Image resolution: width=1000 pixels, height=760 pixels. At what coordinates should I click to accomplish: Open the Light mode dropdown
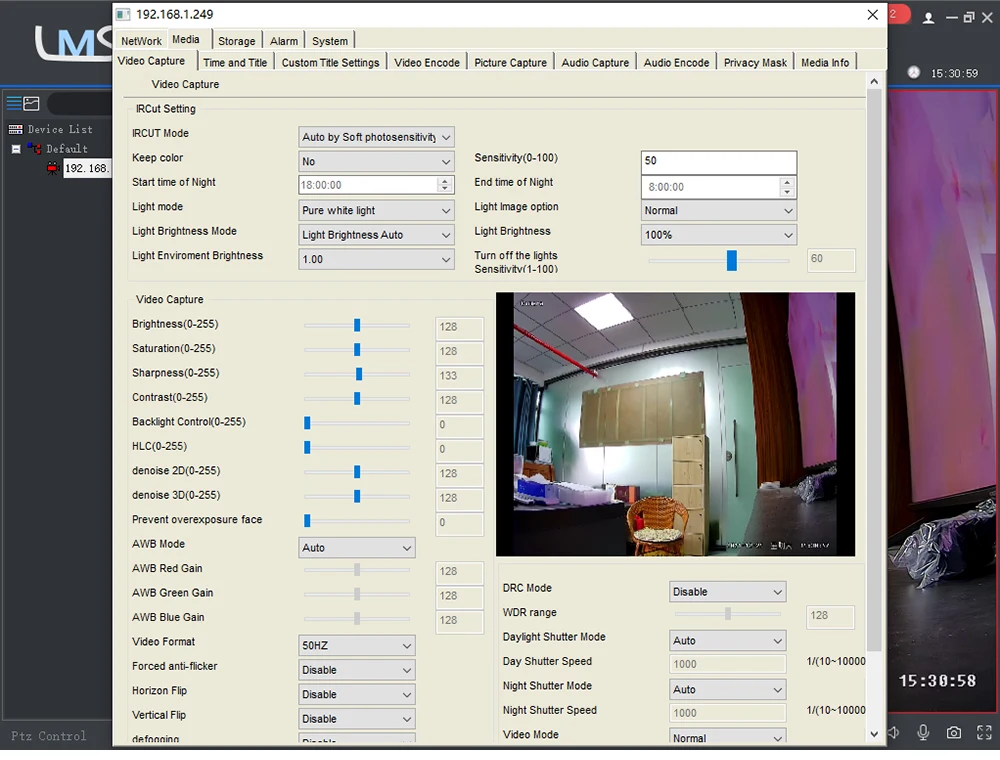[376, 210]
